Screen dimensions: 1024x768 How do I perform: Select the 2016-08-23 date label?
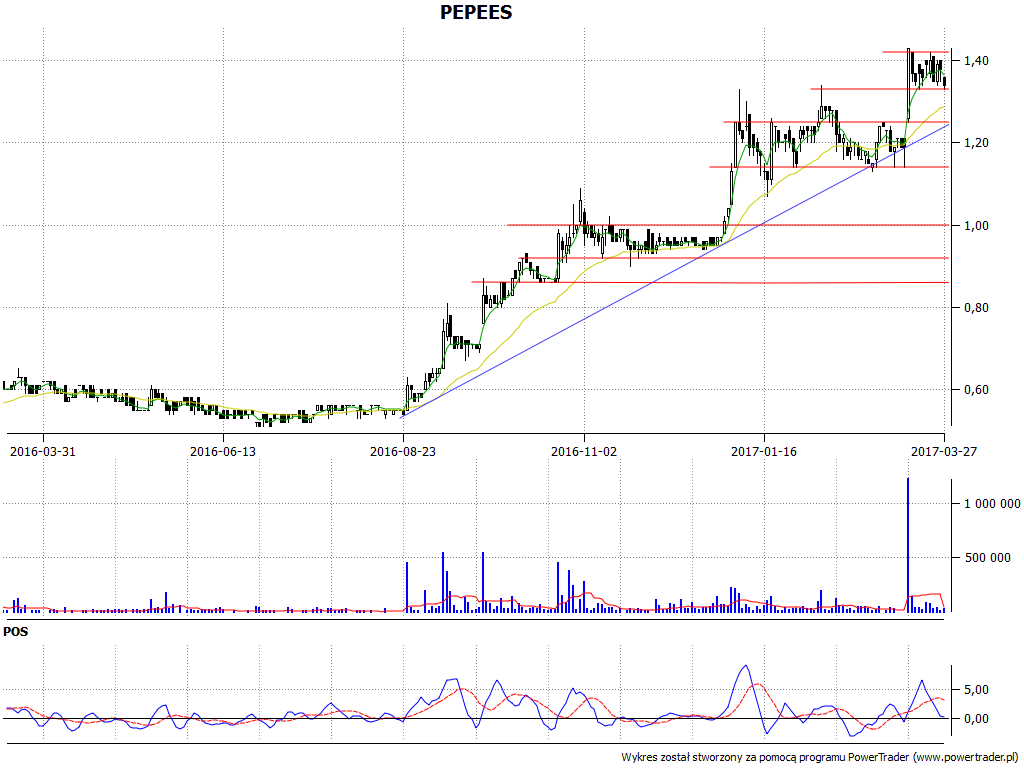pyautogui.click(x=403, y=451)
